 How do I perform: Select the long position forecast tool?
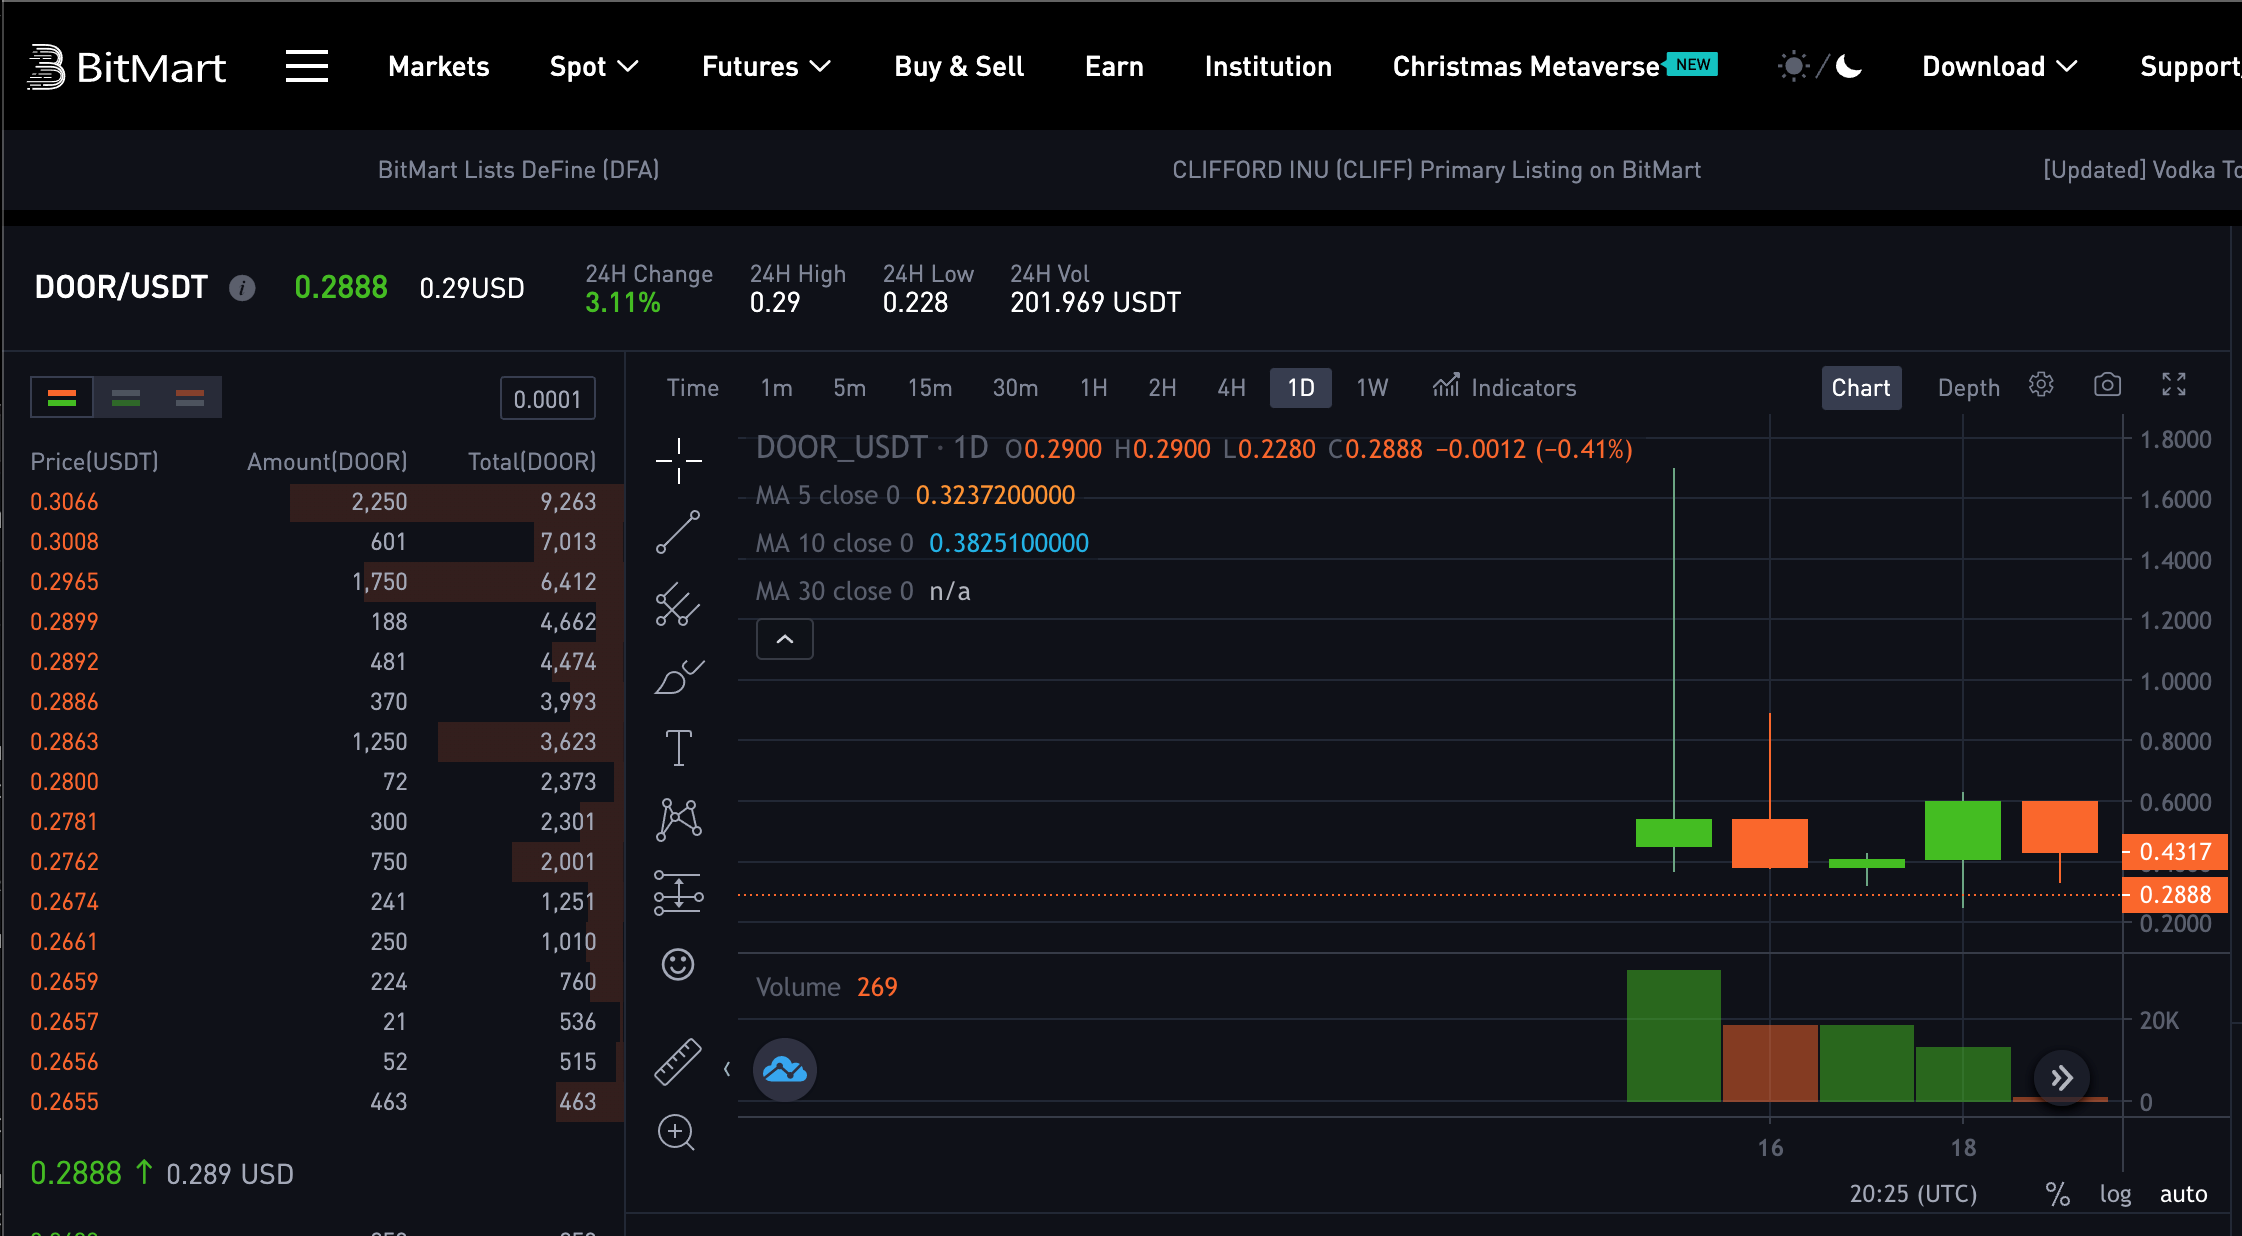(679, 892)
